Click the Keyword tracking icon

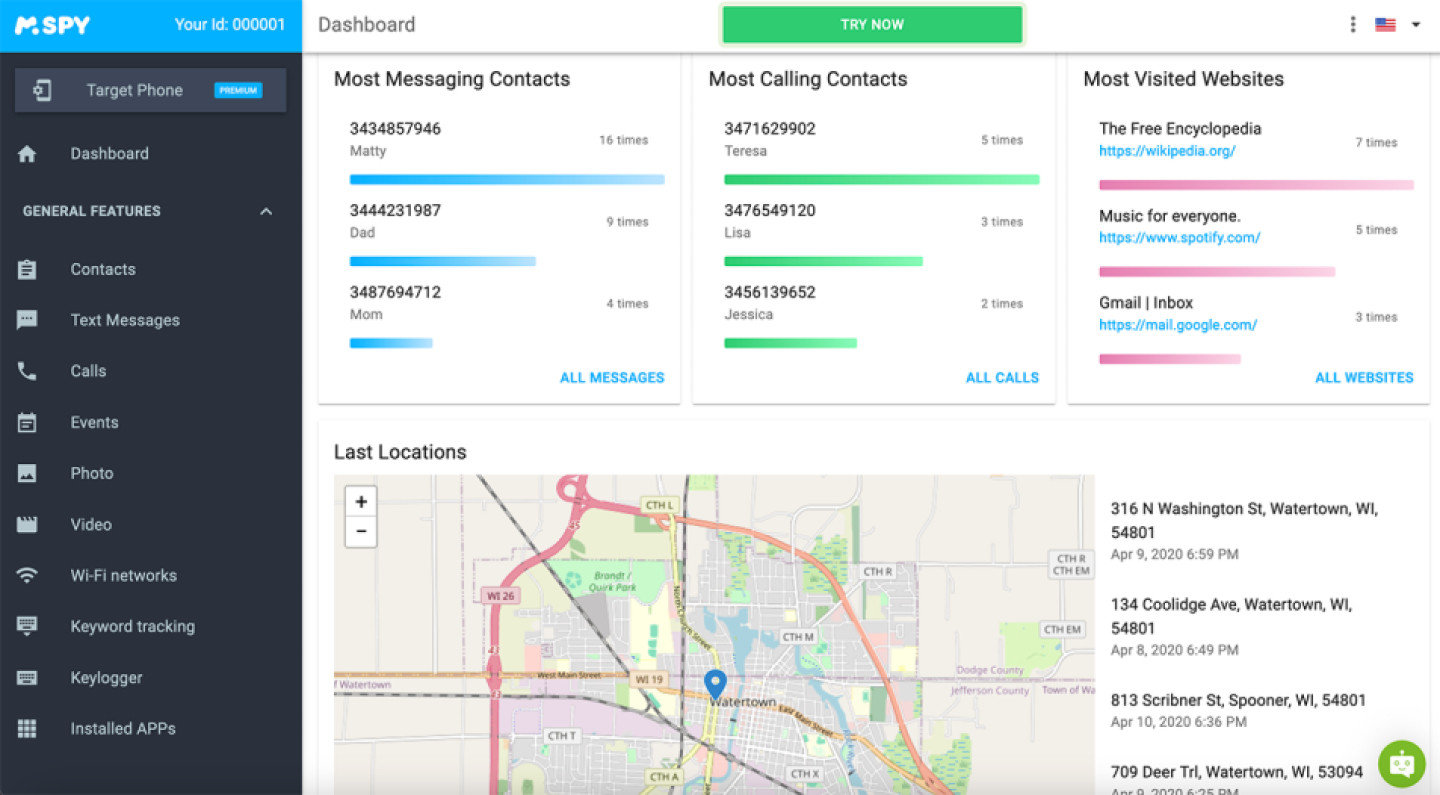tap(27, 627)
